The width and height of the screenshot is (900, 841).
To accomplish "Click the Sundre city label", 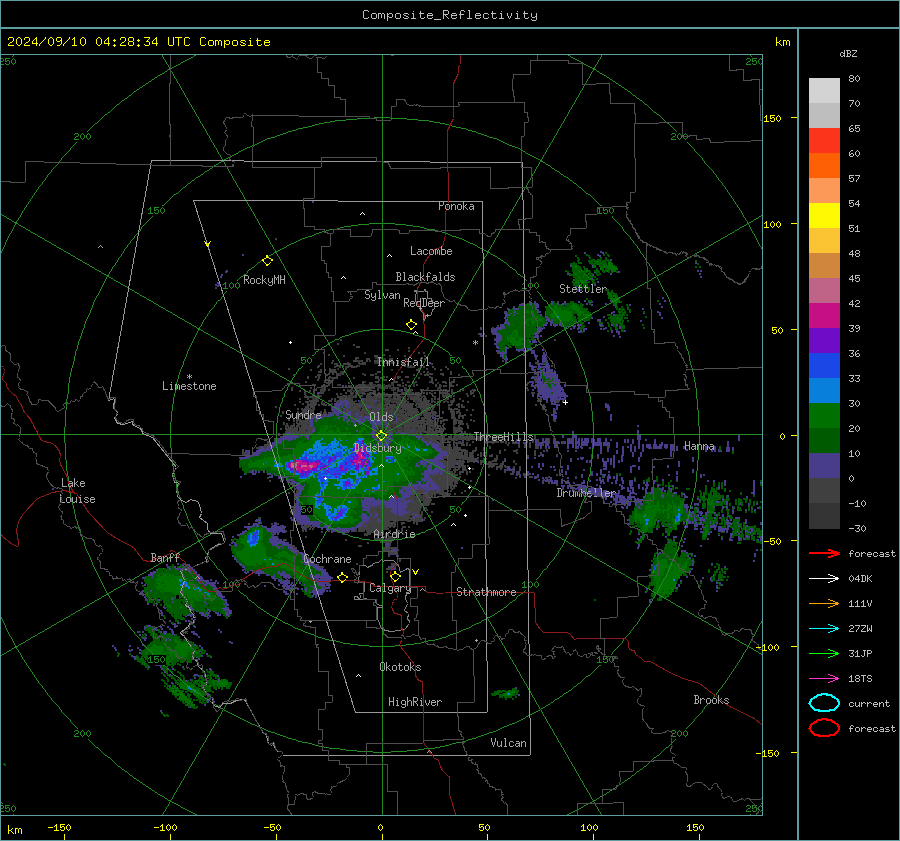I will click(303, 415).
